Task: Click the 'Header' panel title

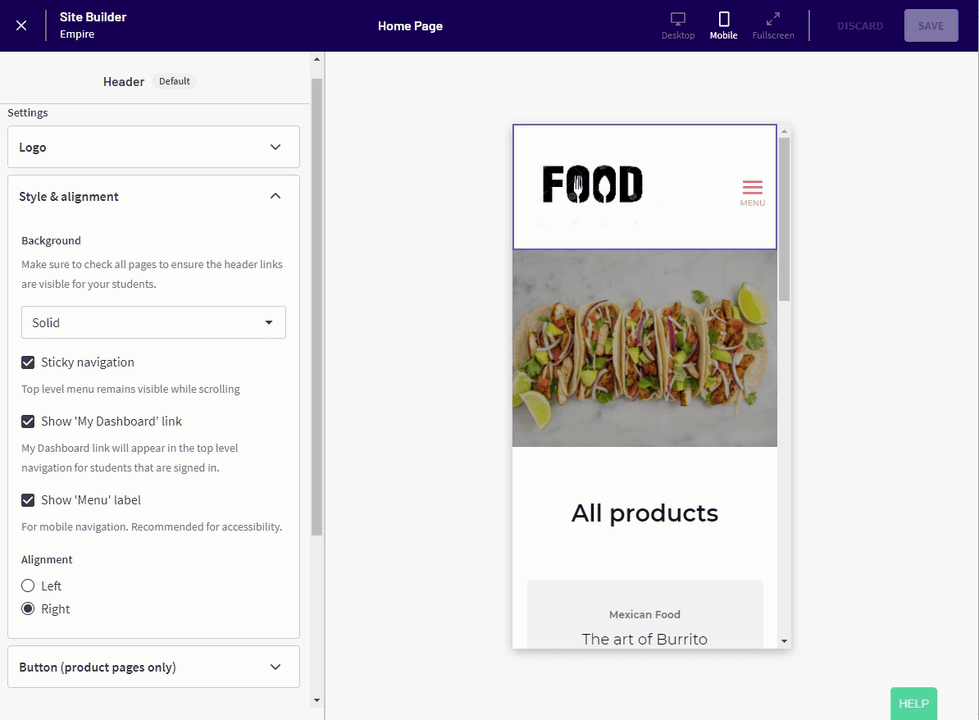Action: pyautogui.click(x=124, y=82)
